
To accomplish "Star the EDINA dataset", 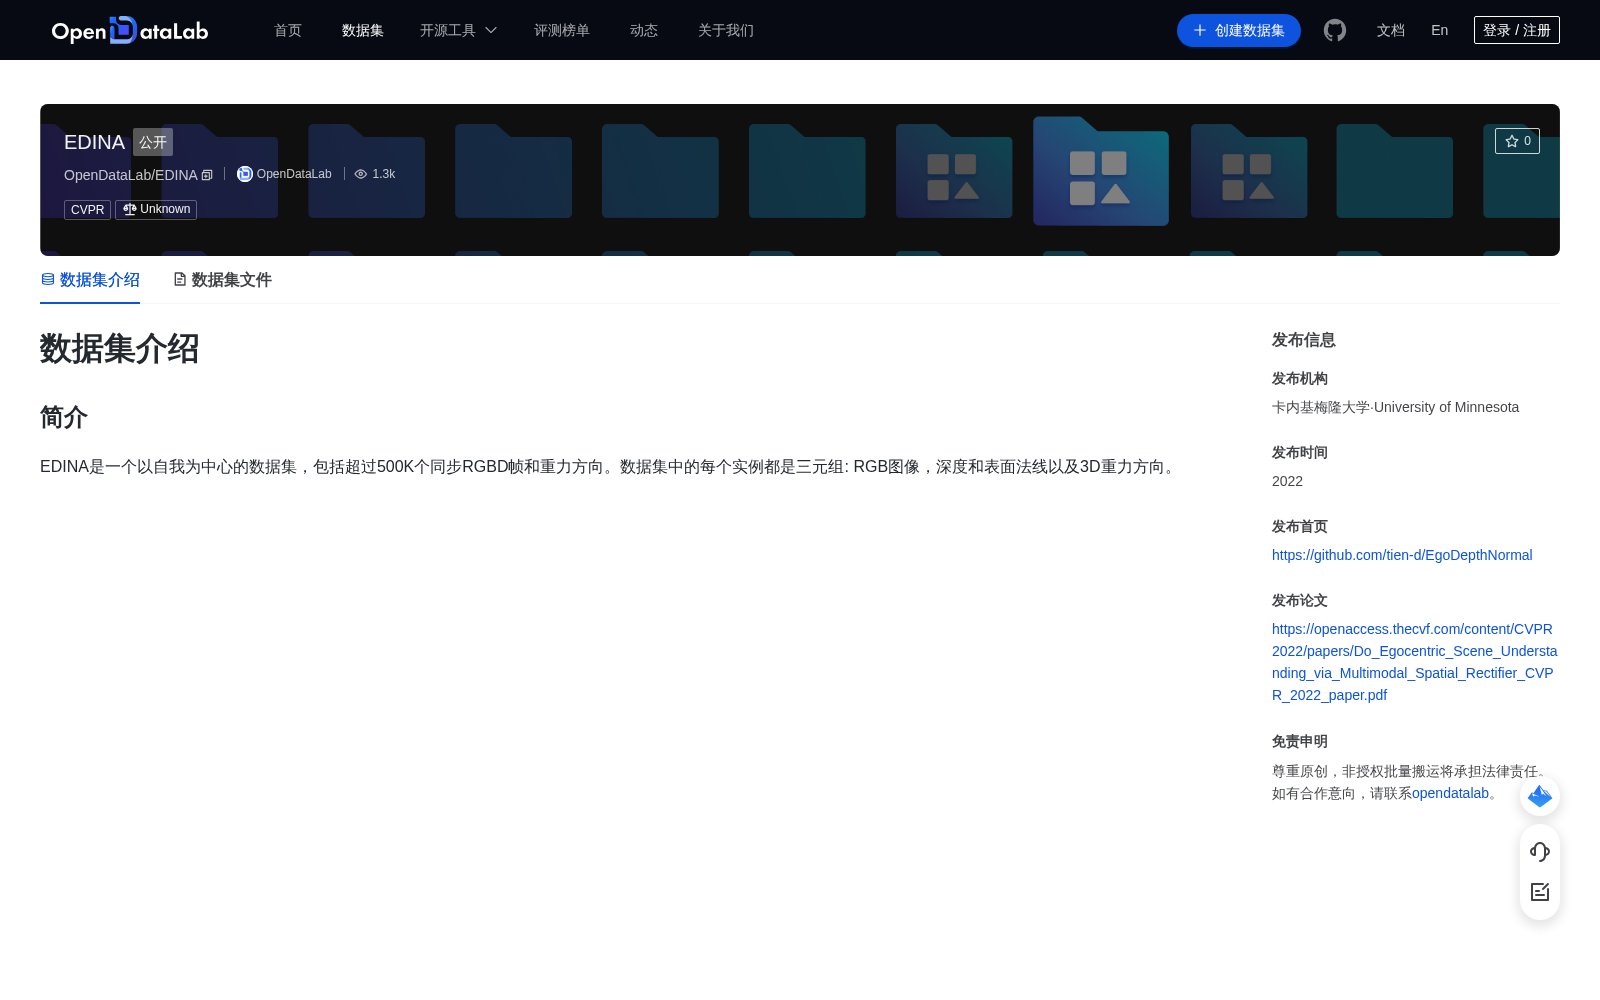I will click(1517, 141).
